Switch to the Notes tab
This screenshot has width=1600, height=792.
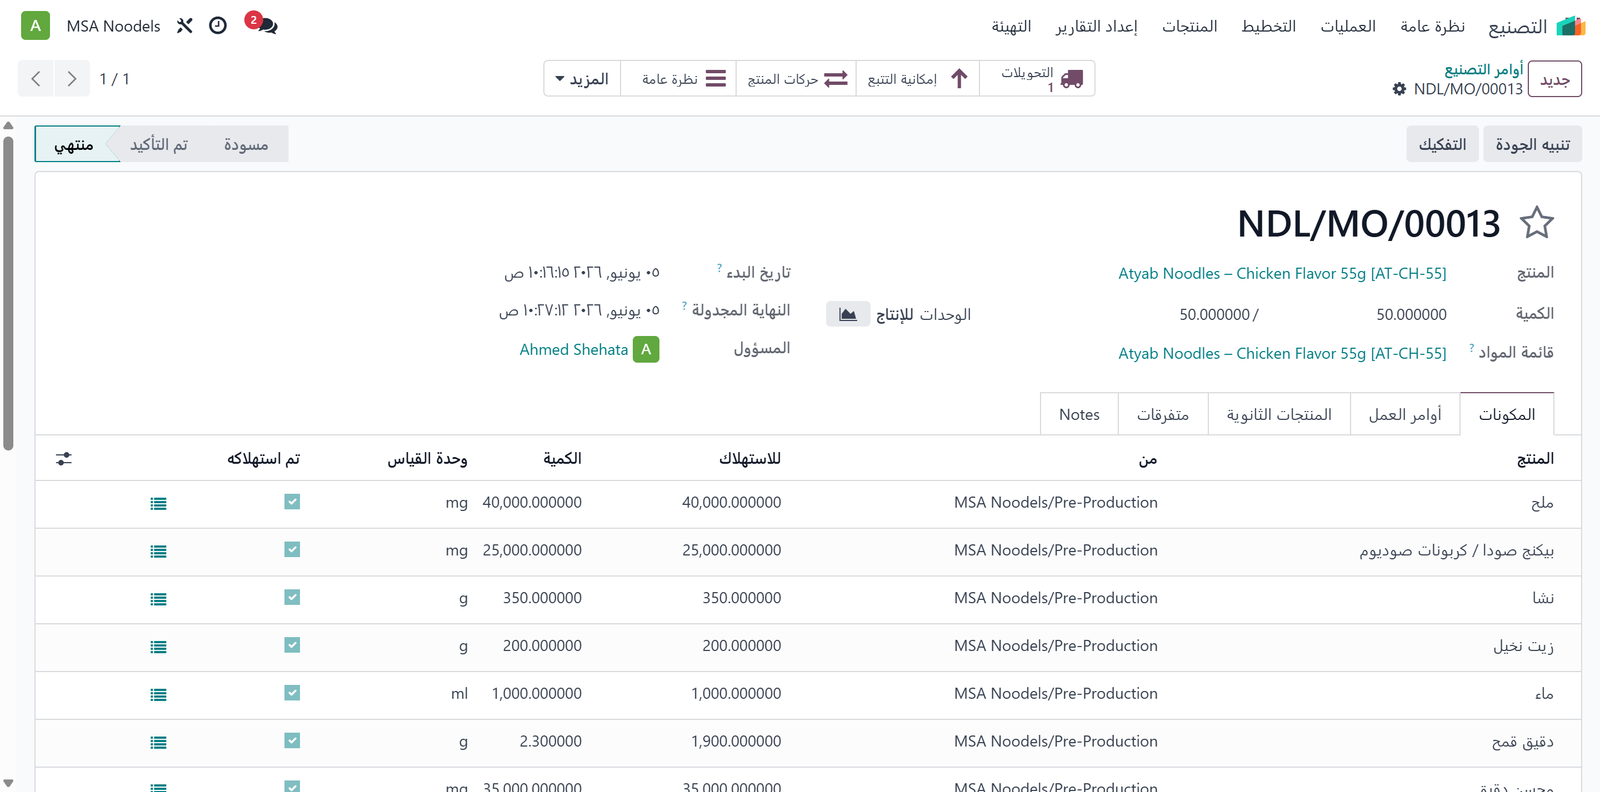click(x=1079, y=414)
